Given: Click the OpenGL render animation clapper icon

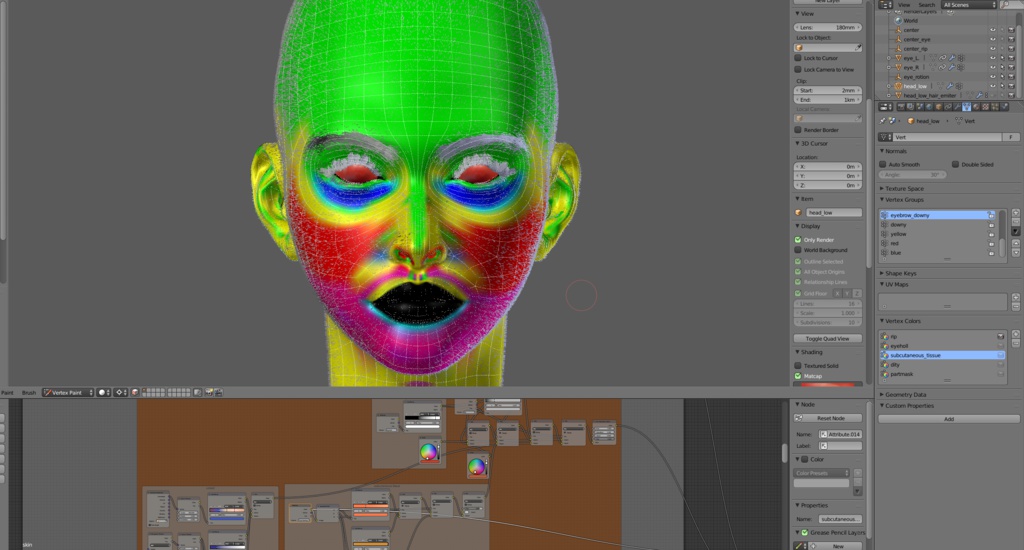Looking at the screenshot, I should [218, 393].
